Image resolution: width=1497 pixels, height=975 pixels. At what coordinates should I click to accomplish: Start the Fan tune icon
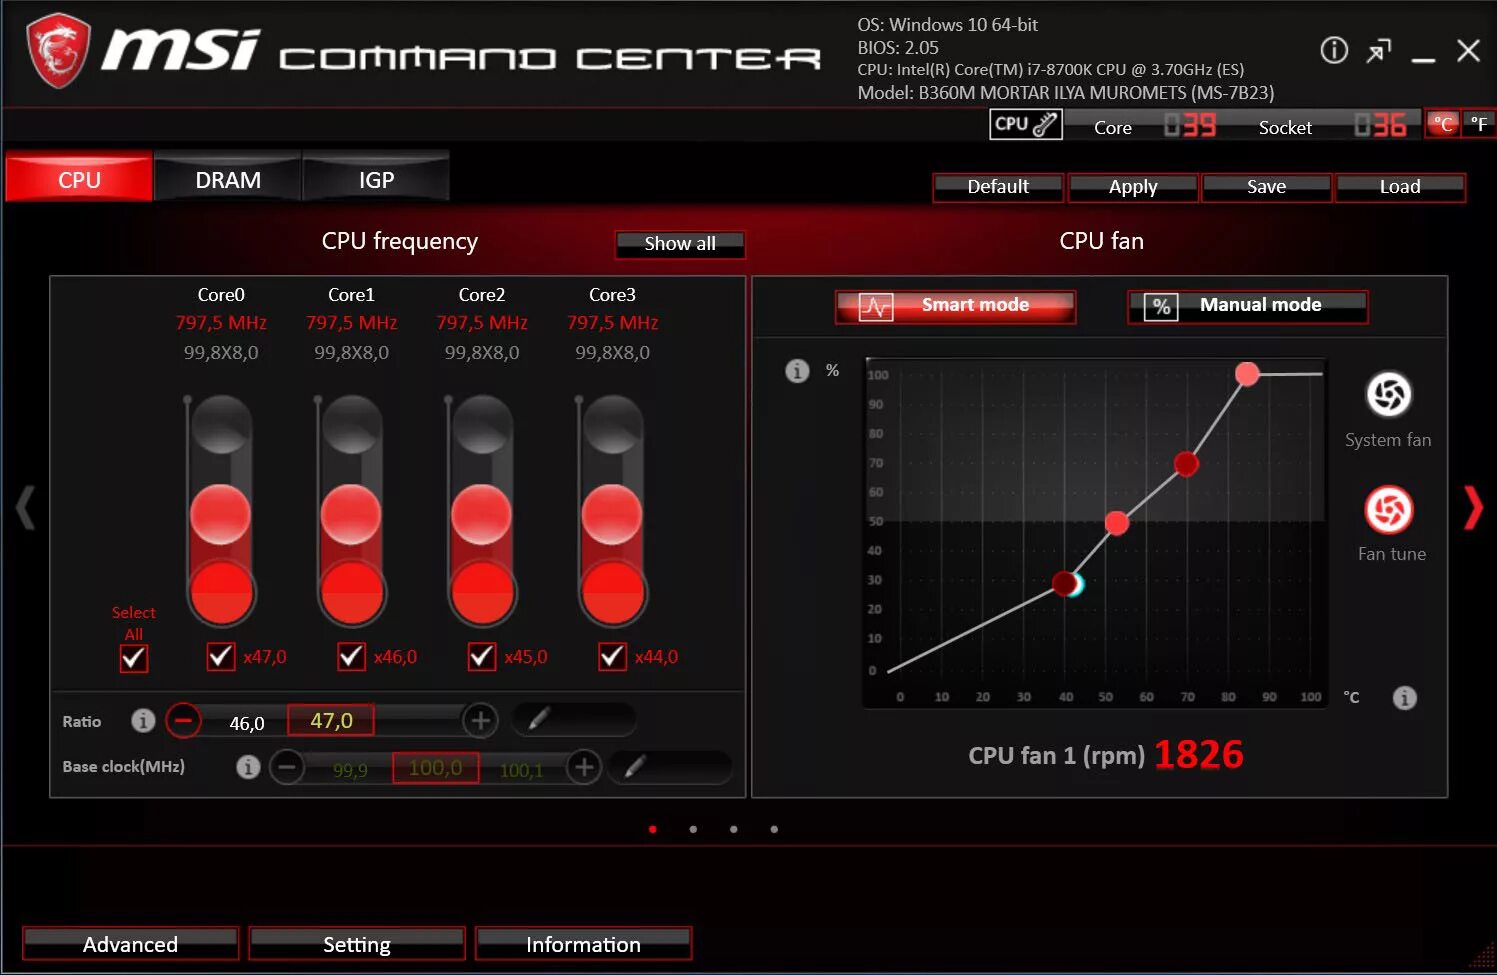pos(1389,510)
